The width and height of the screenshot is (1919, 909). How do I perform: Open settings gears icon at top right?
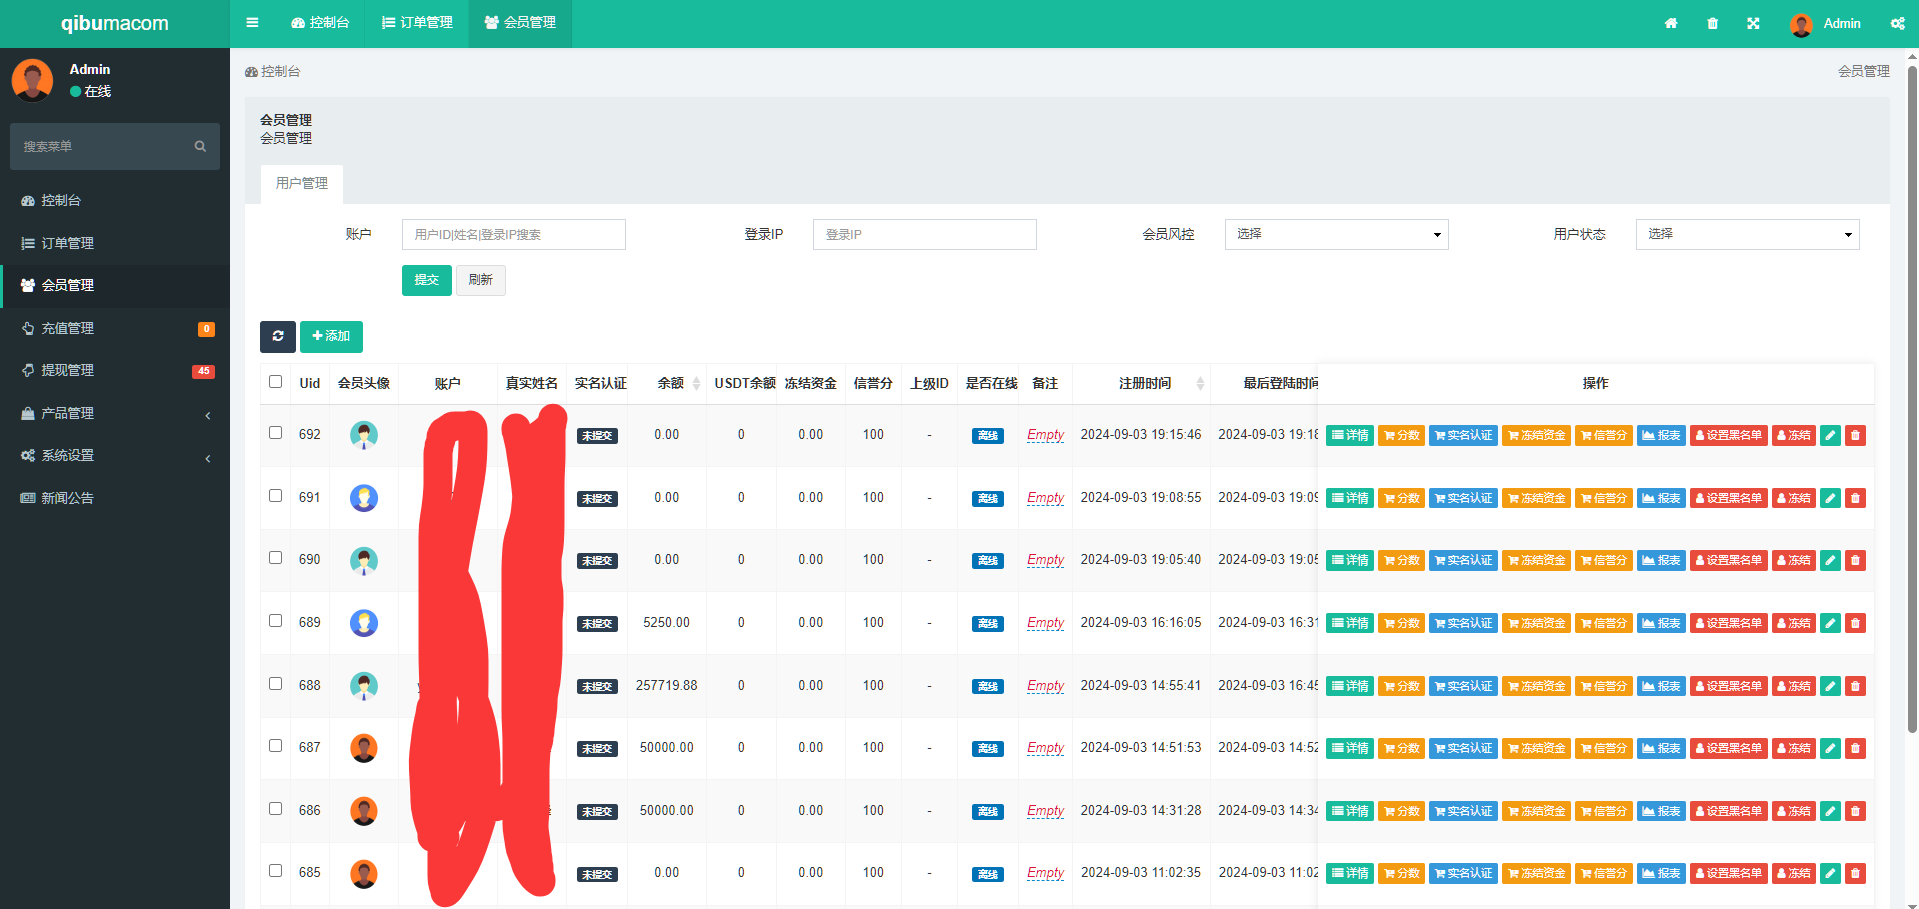1897,23
